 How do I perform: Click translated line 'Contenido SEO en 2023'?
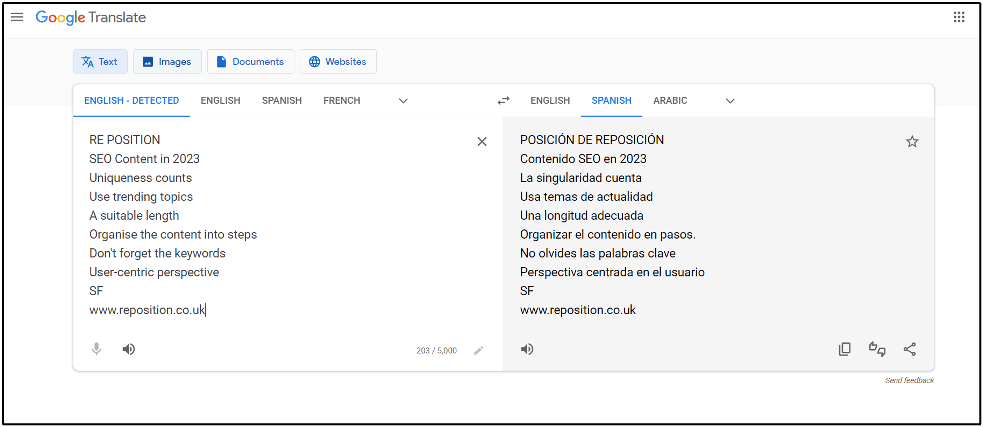coord(583,159)
